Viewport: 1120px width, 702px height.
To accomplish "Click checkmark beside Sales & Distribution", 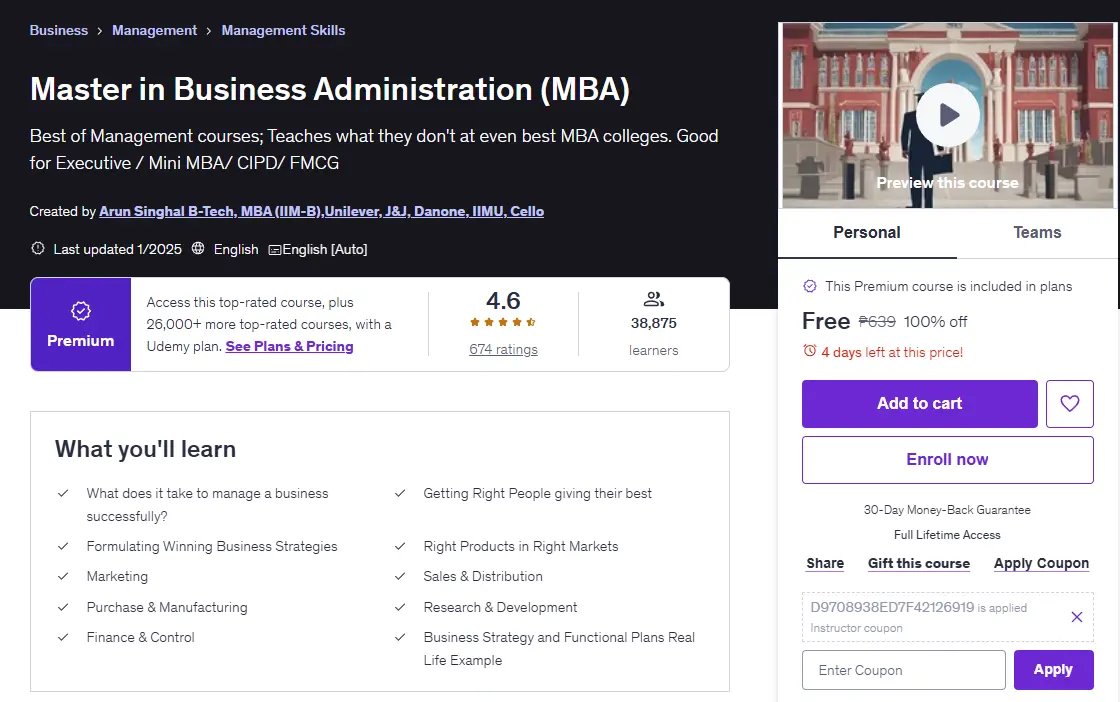I will pos(400,576).
